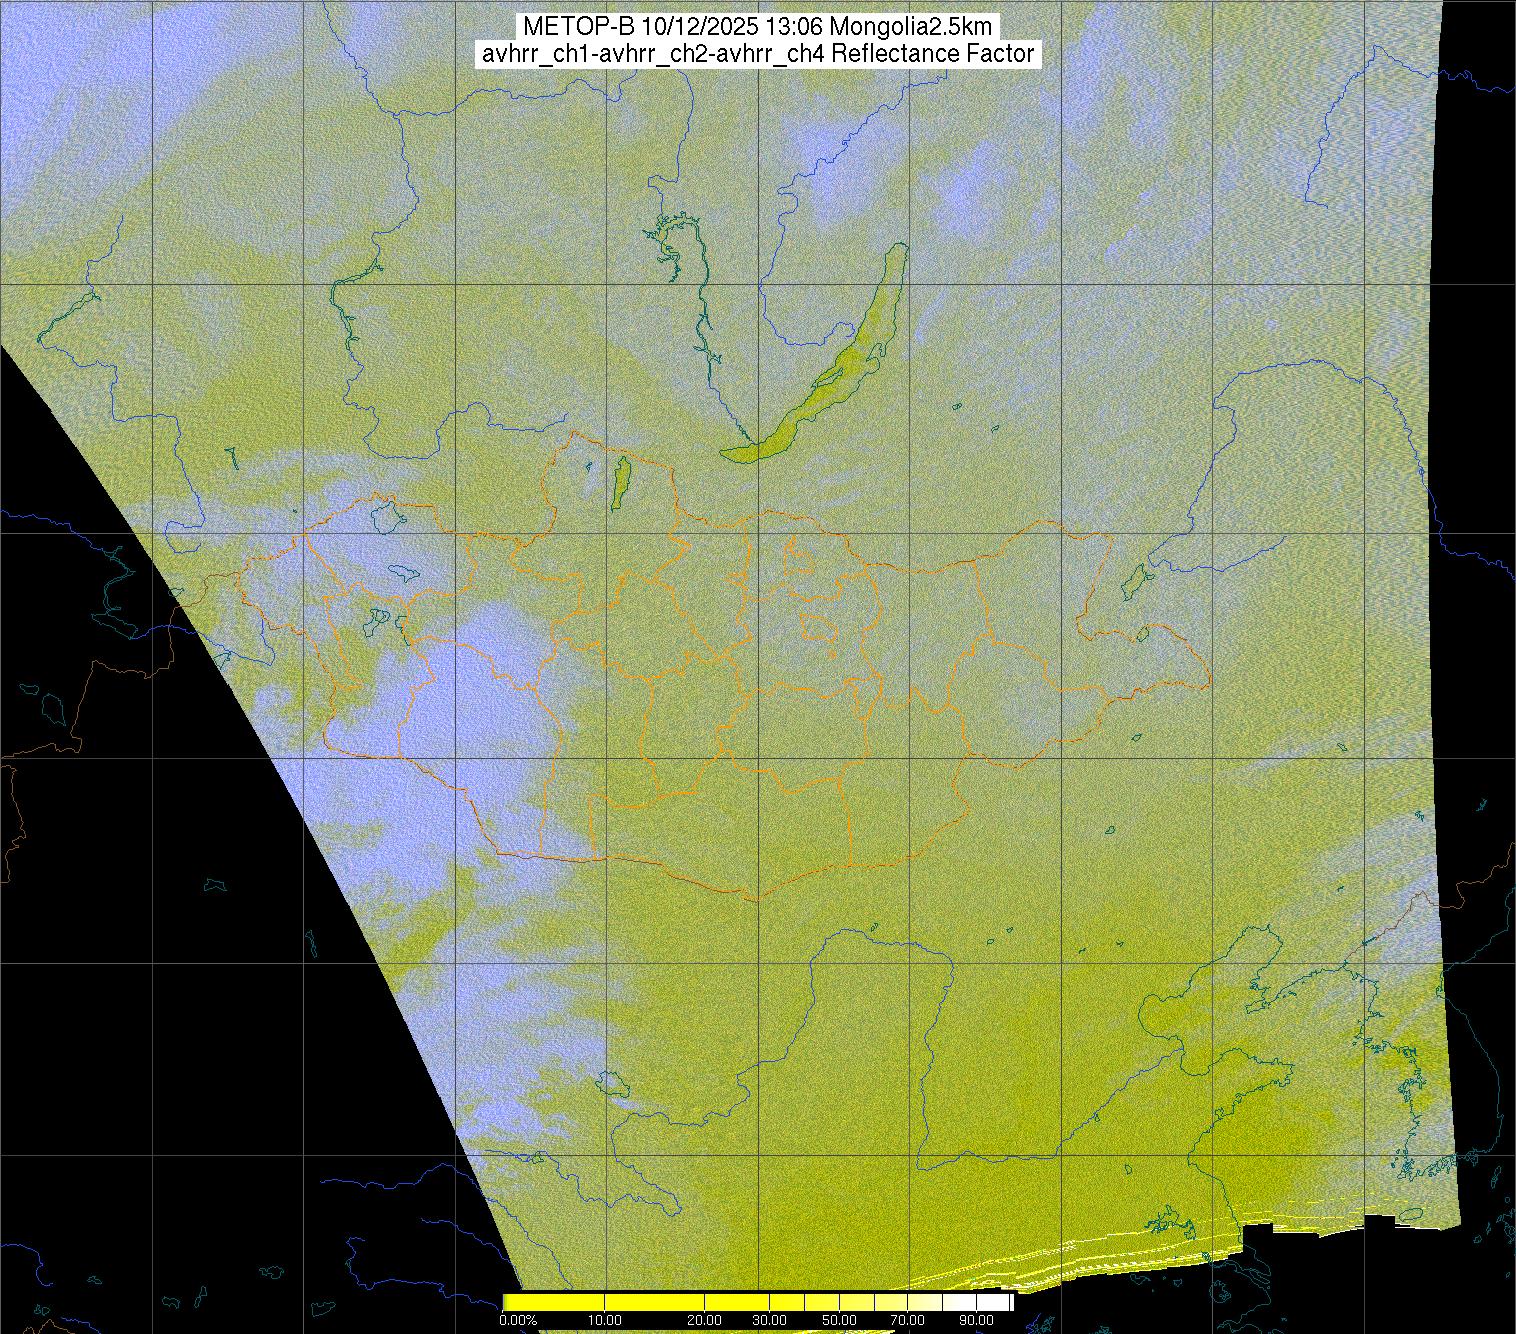
Task: Click the 30.00 tick label on the colorbar
Action: pyautogui.click(x=768, y=1321)
